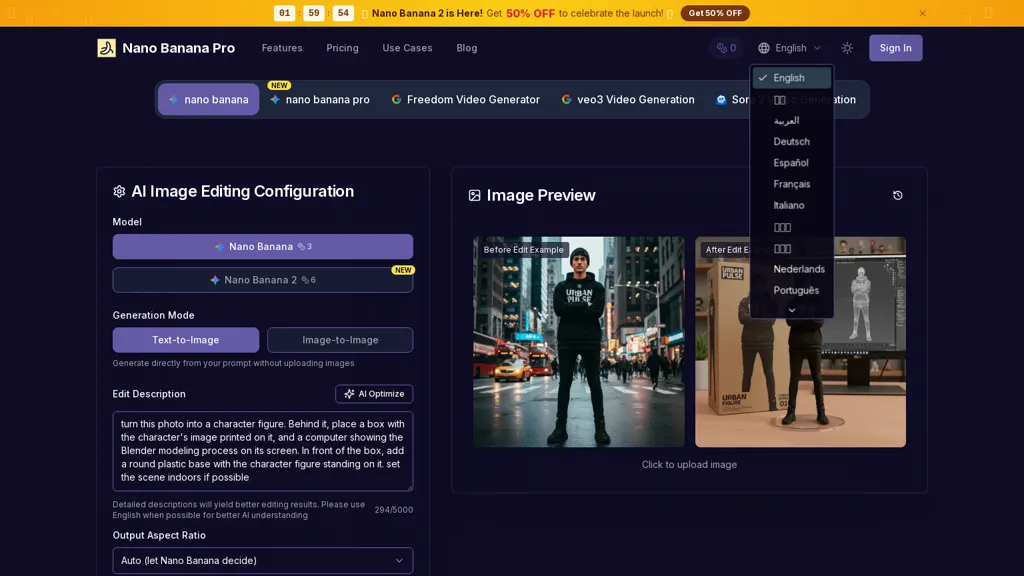The image size is (1024, 576).
Task: Click the AI Optimize button
Action: tap(374, 394)
